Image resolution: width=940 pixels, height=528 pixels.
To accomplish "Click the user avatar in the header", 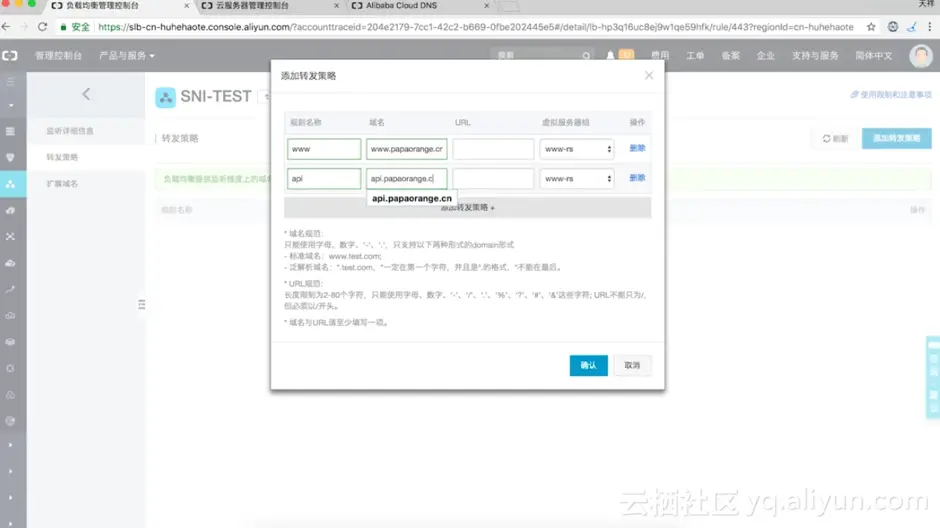I will pos(921,56).
